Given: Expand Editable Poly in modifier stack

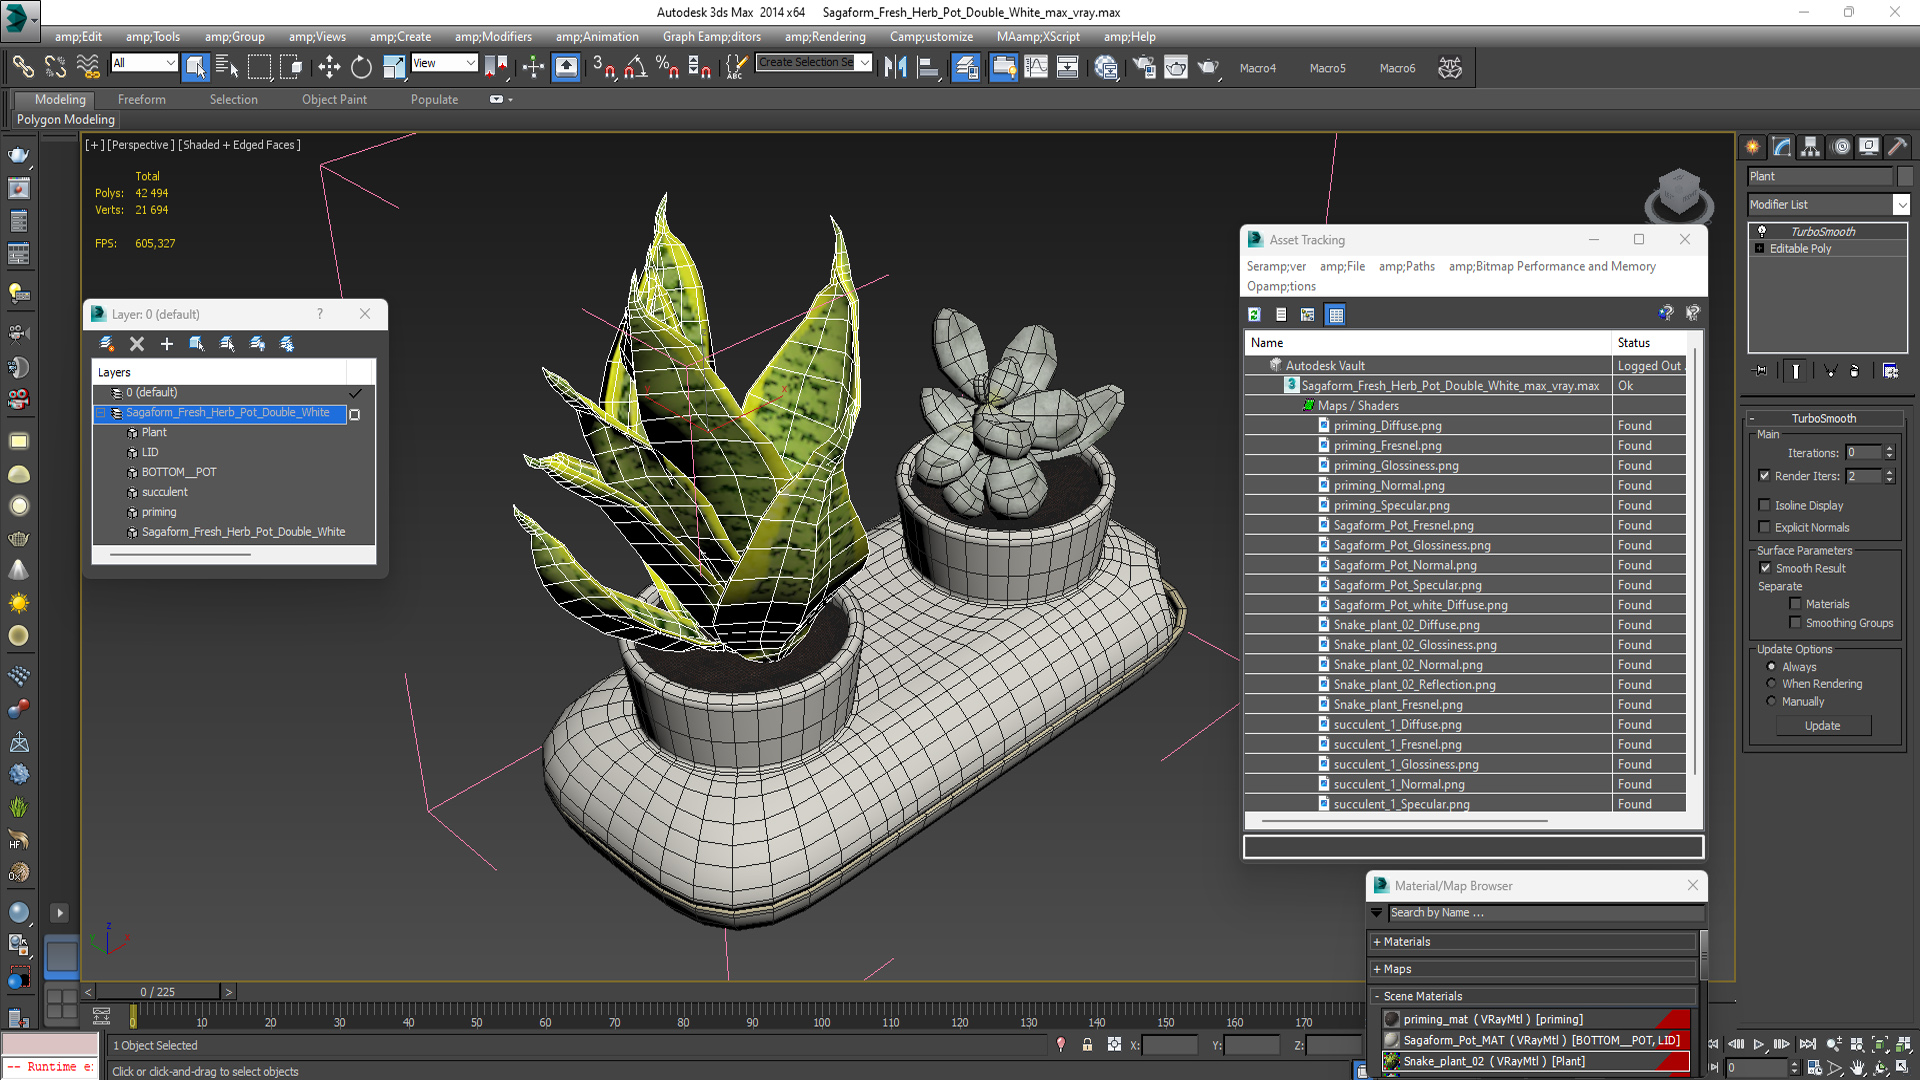Looking at the screenshot, I should pos(1760,248).
